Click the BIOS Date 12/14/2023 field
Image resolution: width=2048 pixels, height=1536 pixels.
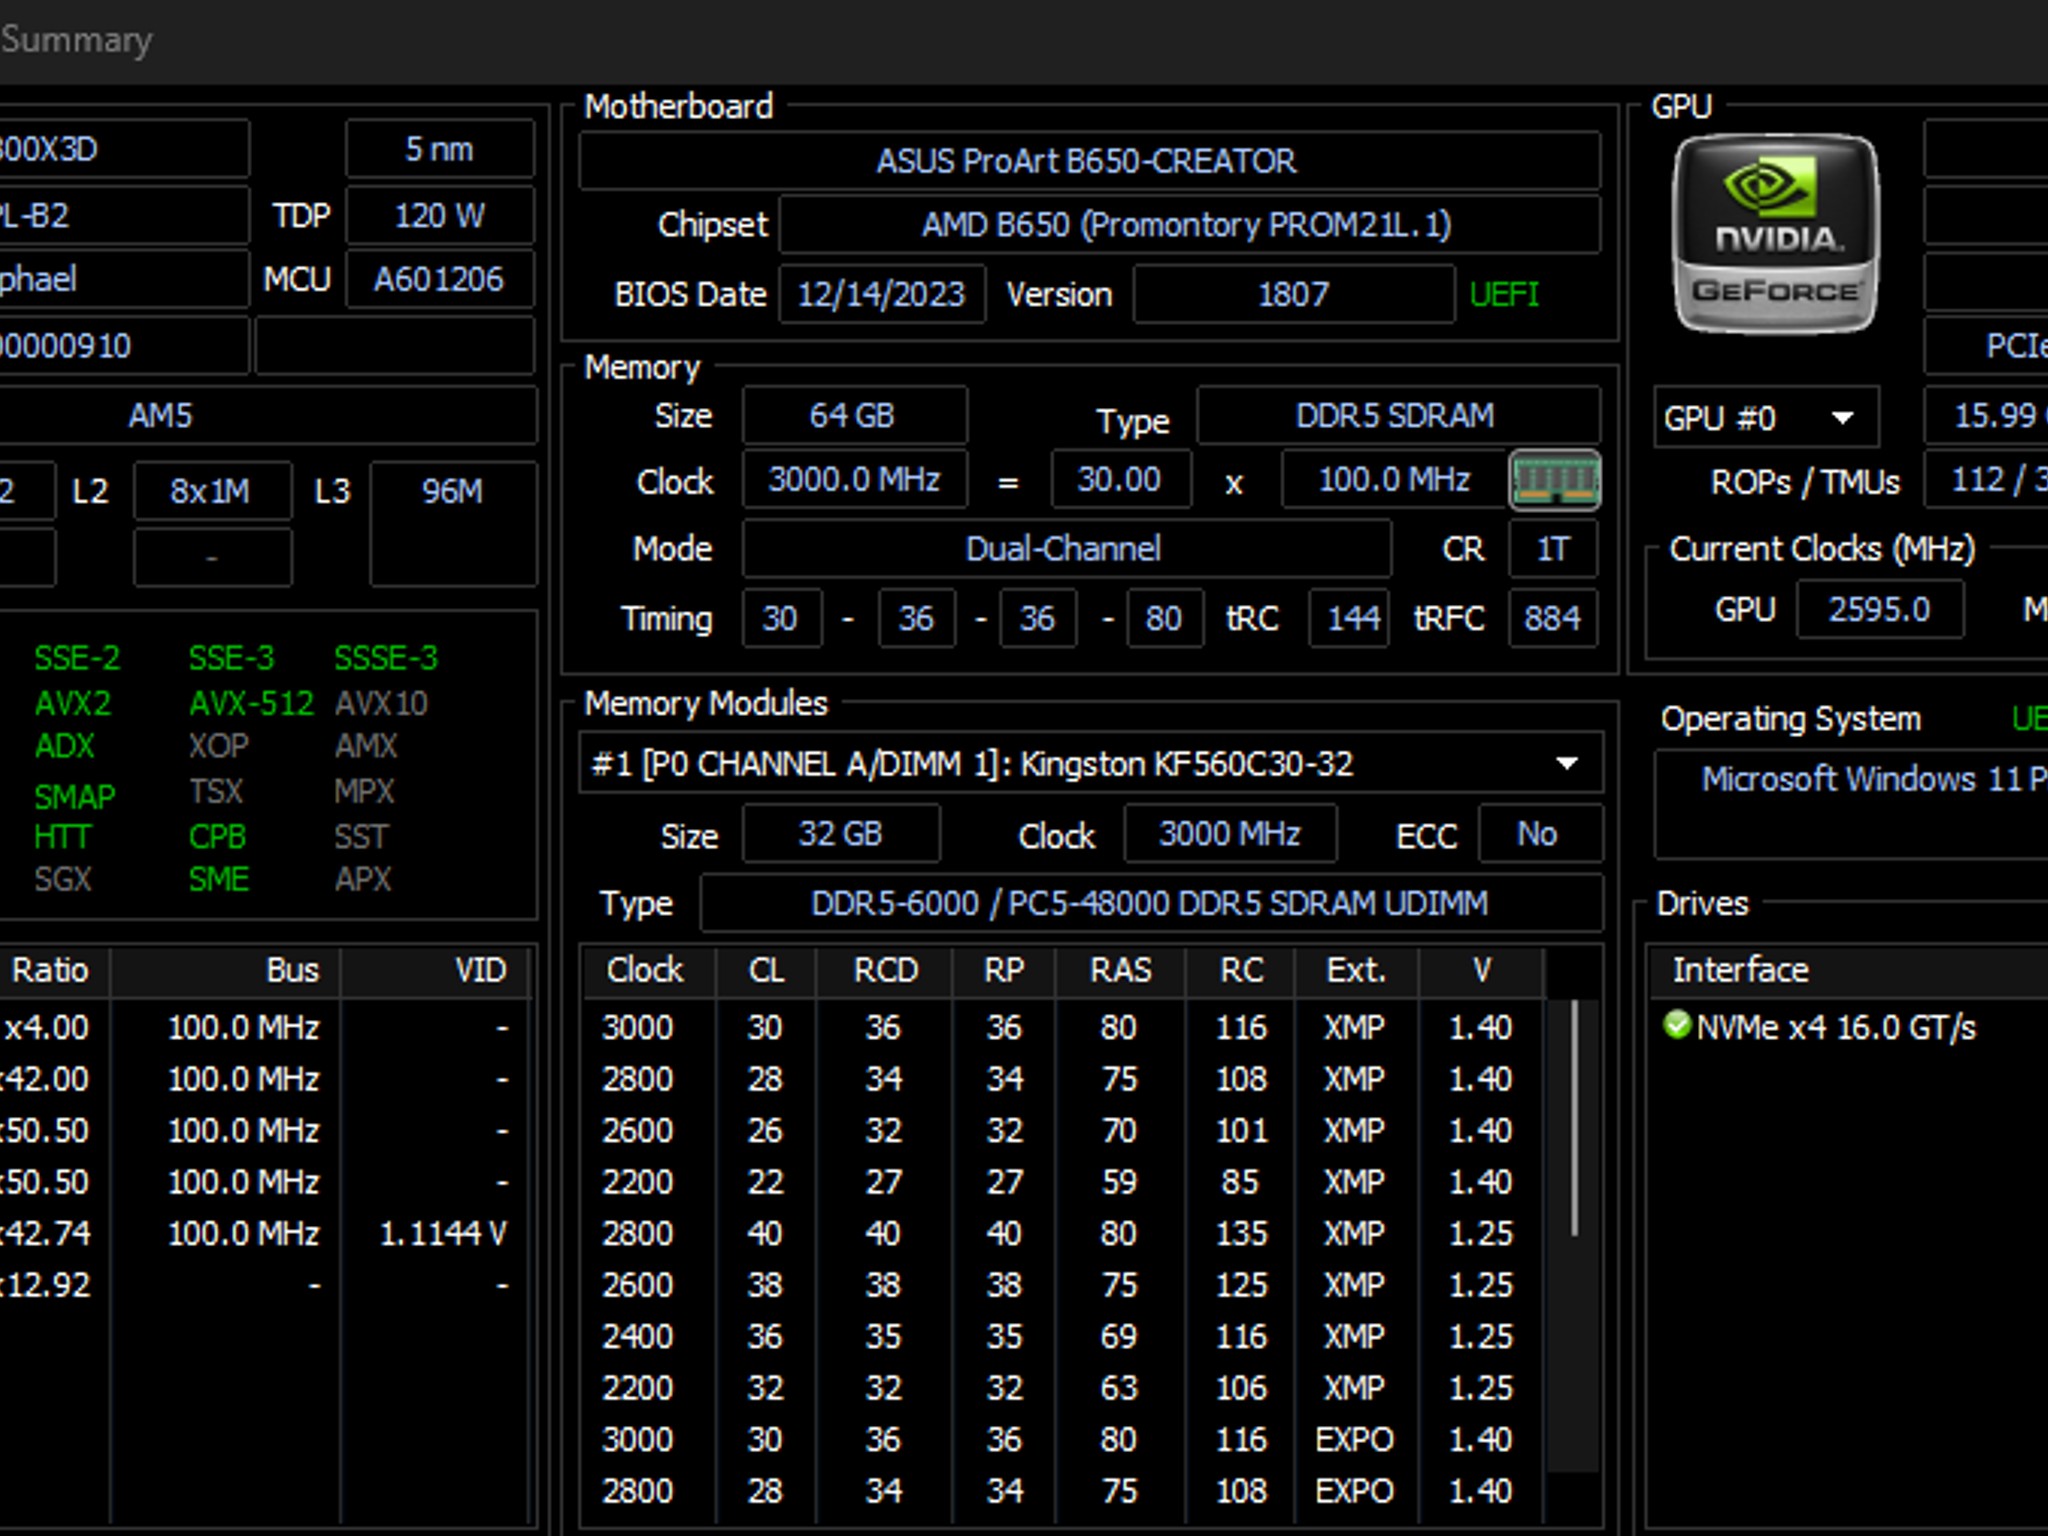click(x=881, y=294)
